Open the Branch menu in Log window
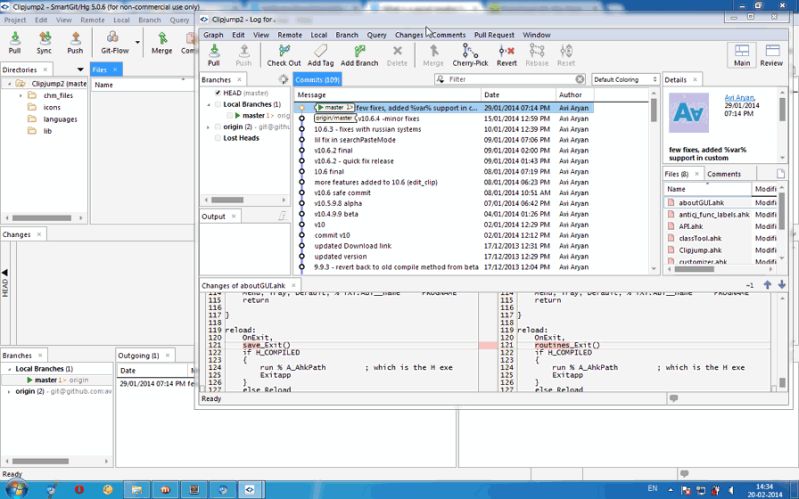The height and width of the screenshot is (499, 799). [347, 35]
